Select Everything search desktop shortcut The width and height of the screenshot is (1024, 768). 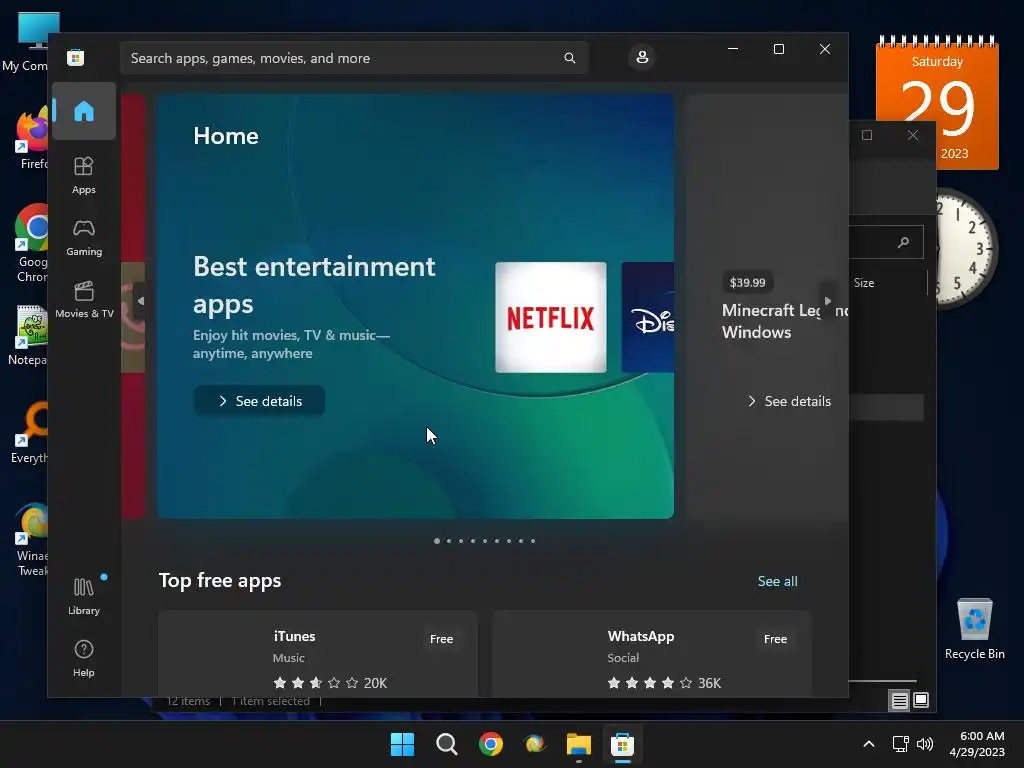pos(30,434)
